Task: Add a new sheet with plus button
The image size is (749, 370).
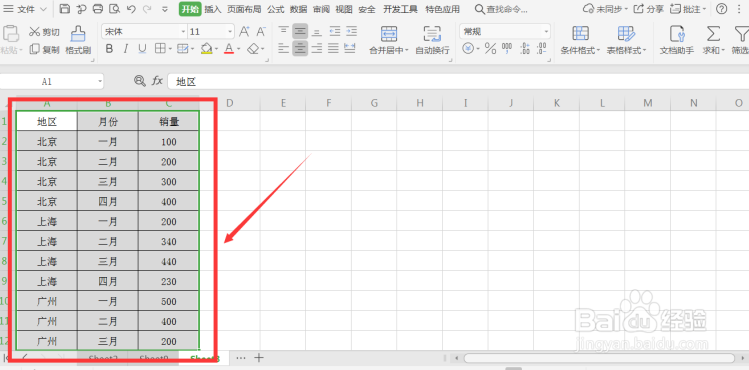Action: [x=258, y=357]
